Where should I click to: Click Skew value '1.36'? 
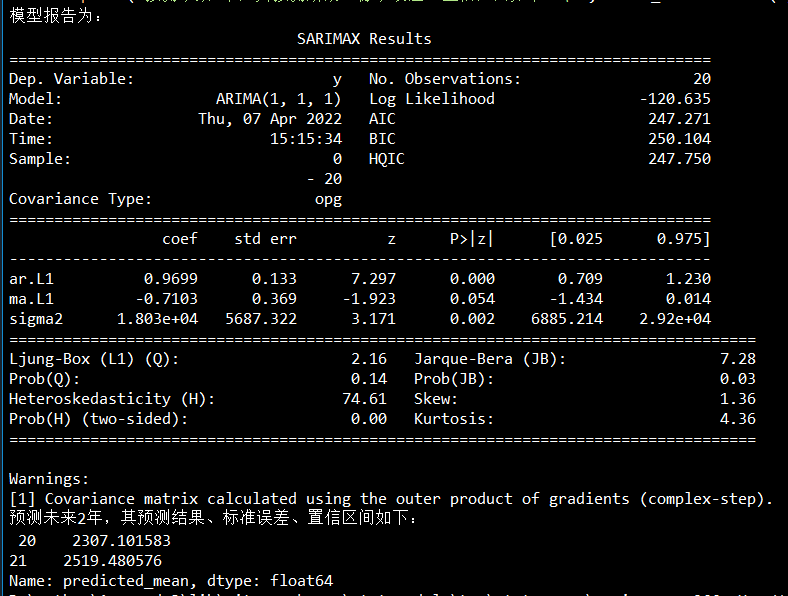738,399
